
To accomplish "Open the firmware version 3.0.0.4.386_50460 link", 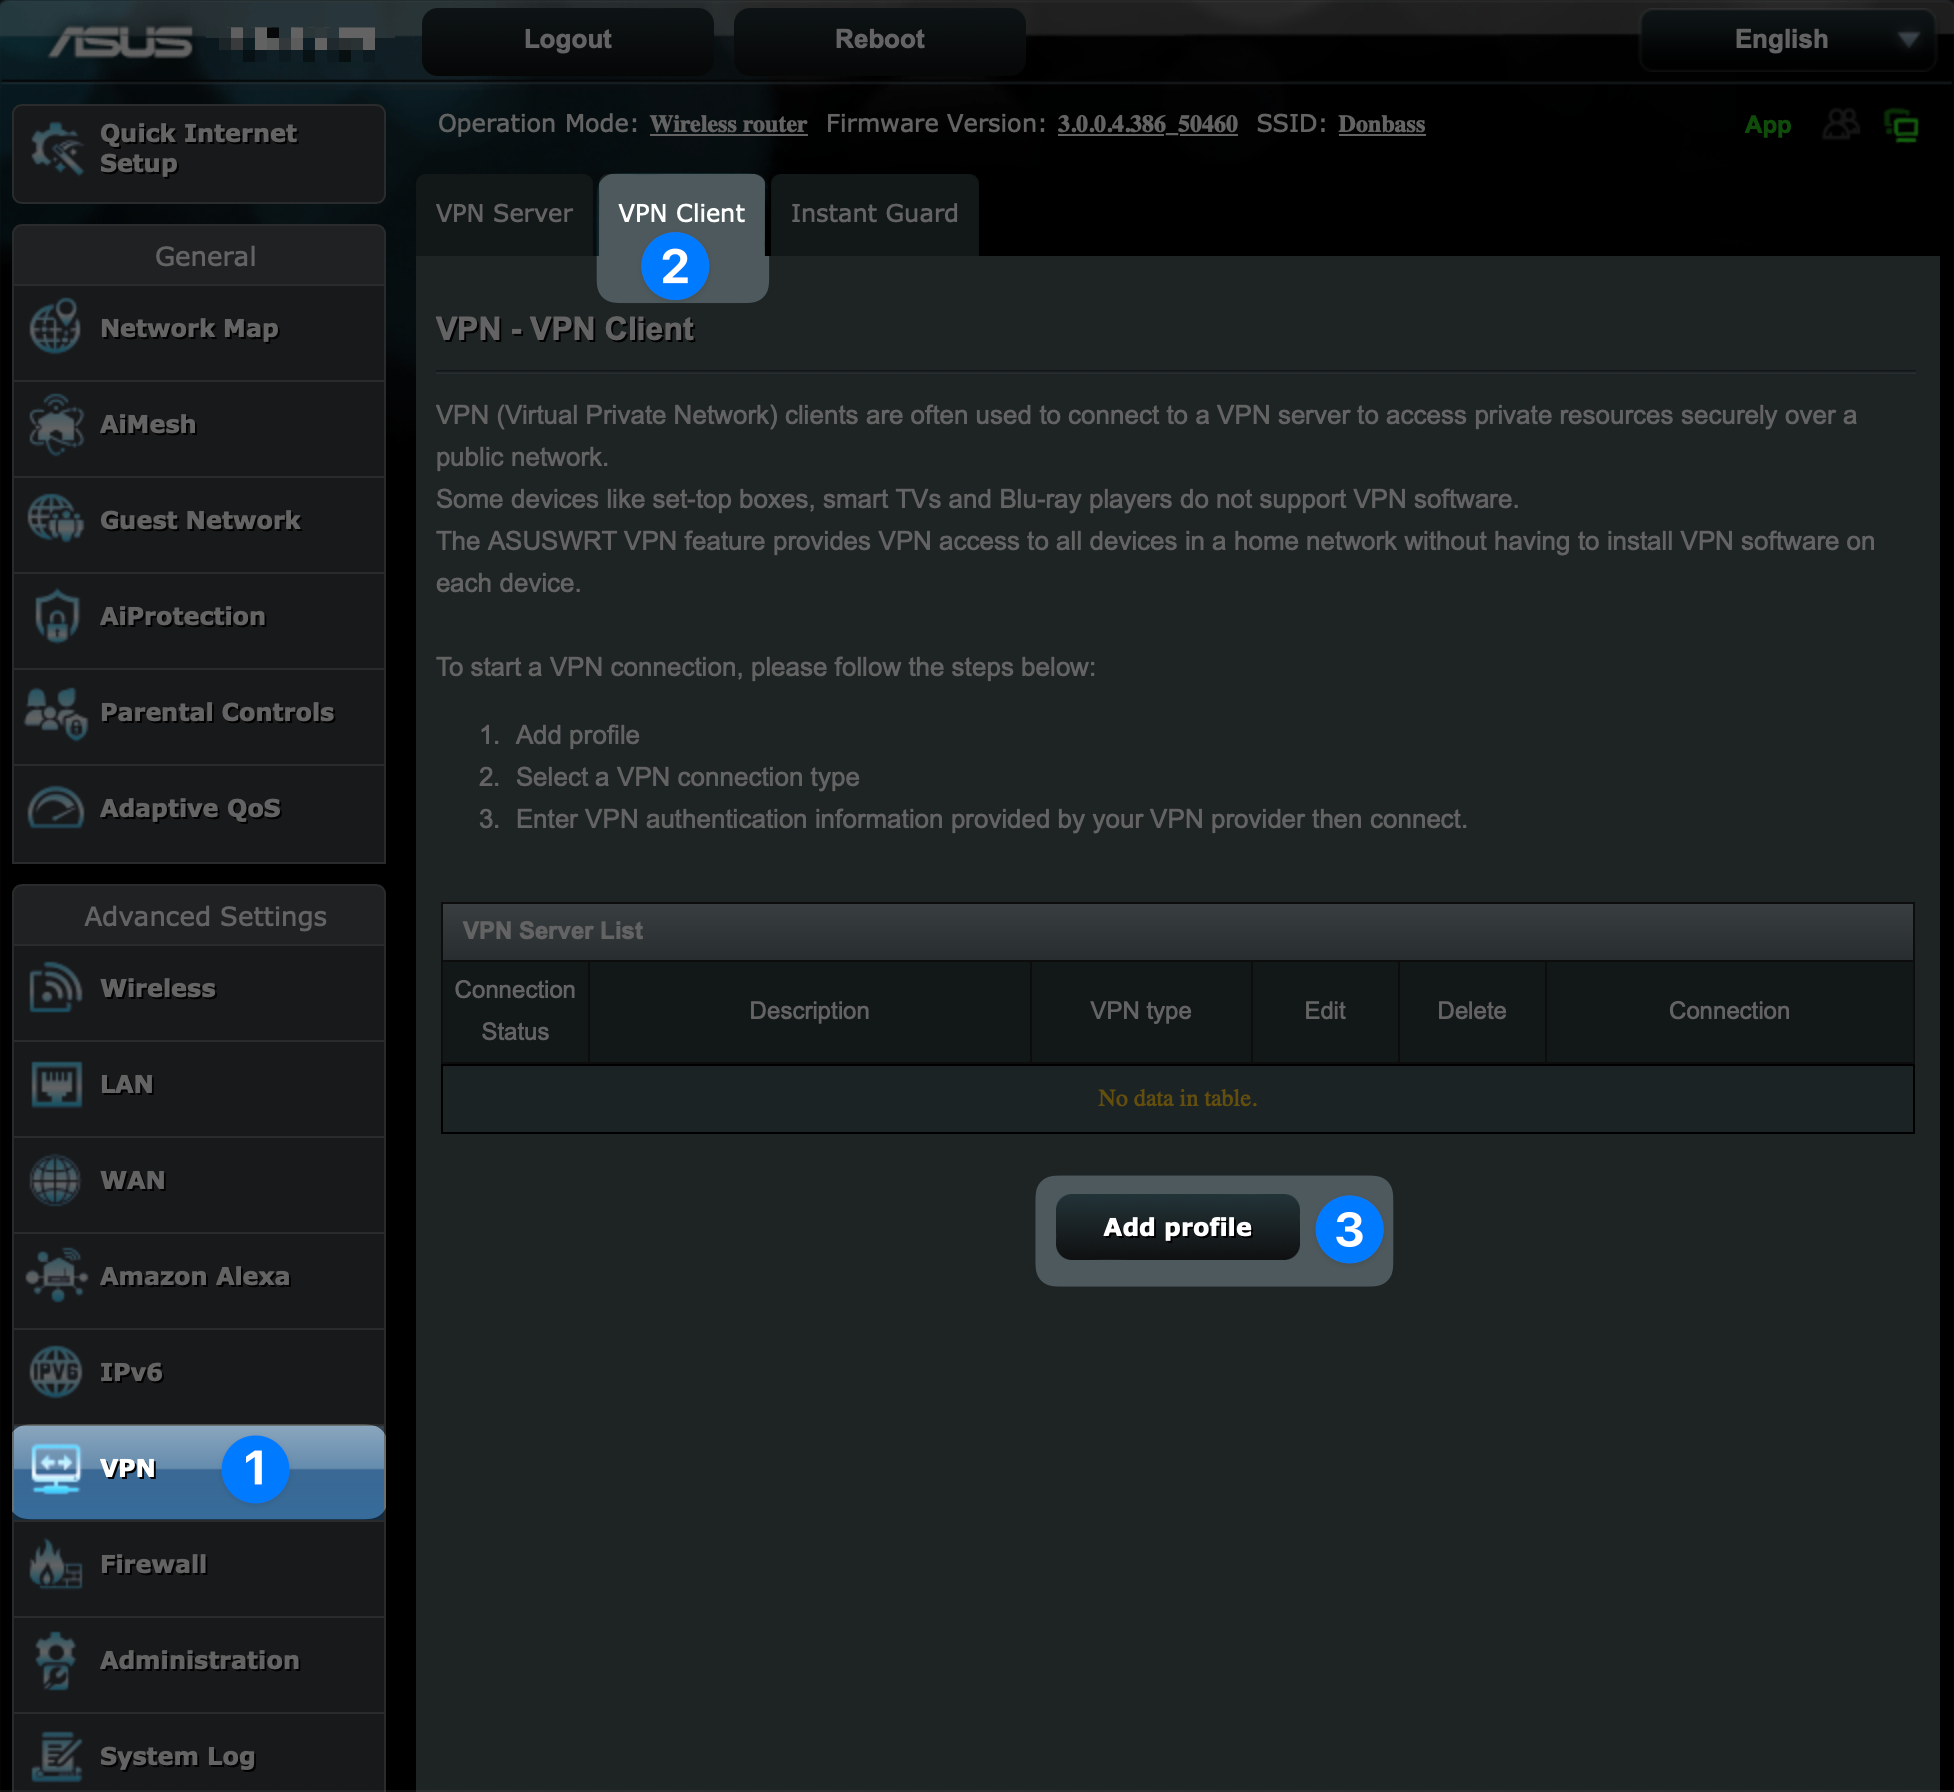I will [x=1147, y=125].
